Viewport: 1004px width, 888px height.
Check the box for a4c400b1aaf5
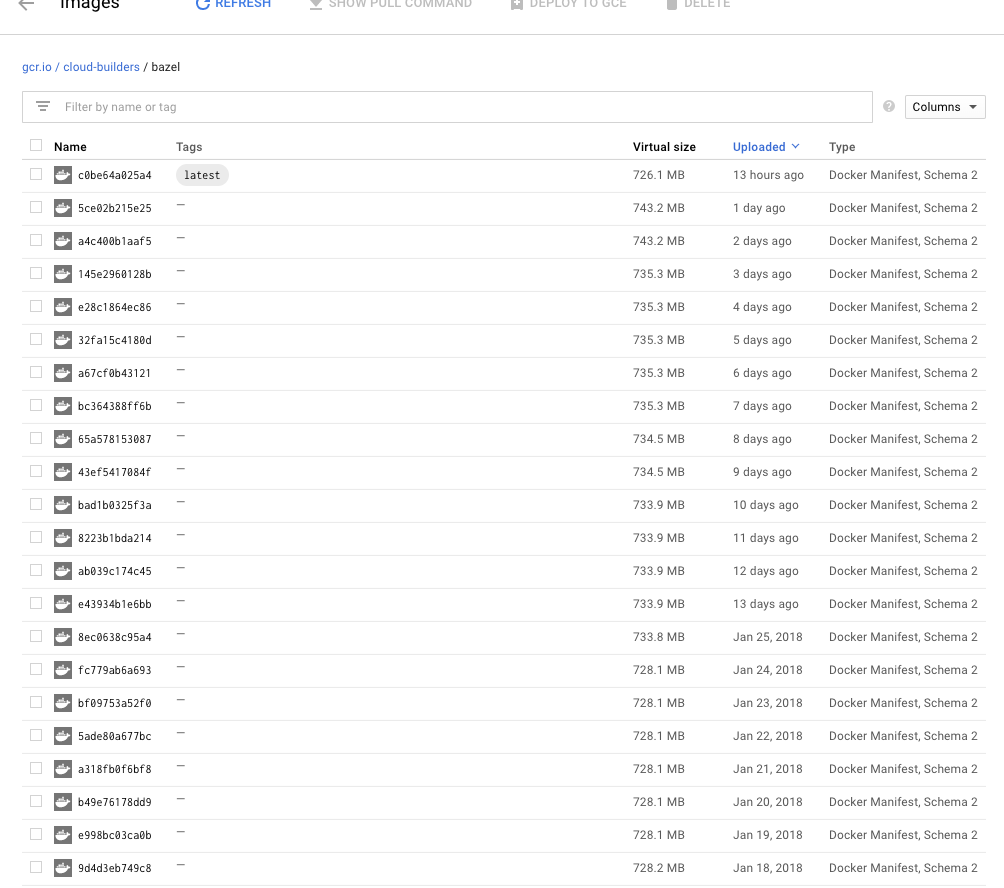tap(36, 240)
